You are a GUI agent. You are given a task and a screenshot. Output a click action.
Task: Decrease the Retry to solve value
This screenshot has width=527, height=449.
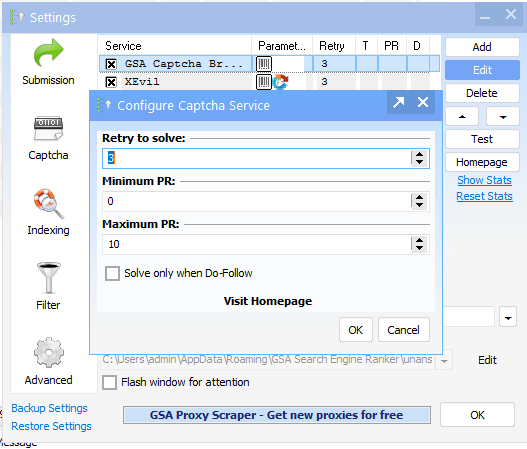click(419, 162)
